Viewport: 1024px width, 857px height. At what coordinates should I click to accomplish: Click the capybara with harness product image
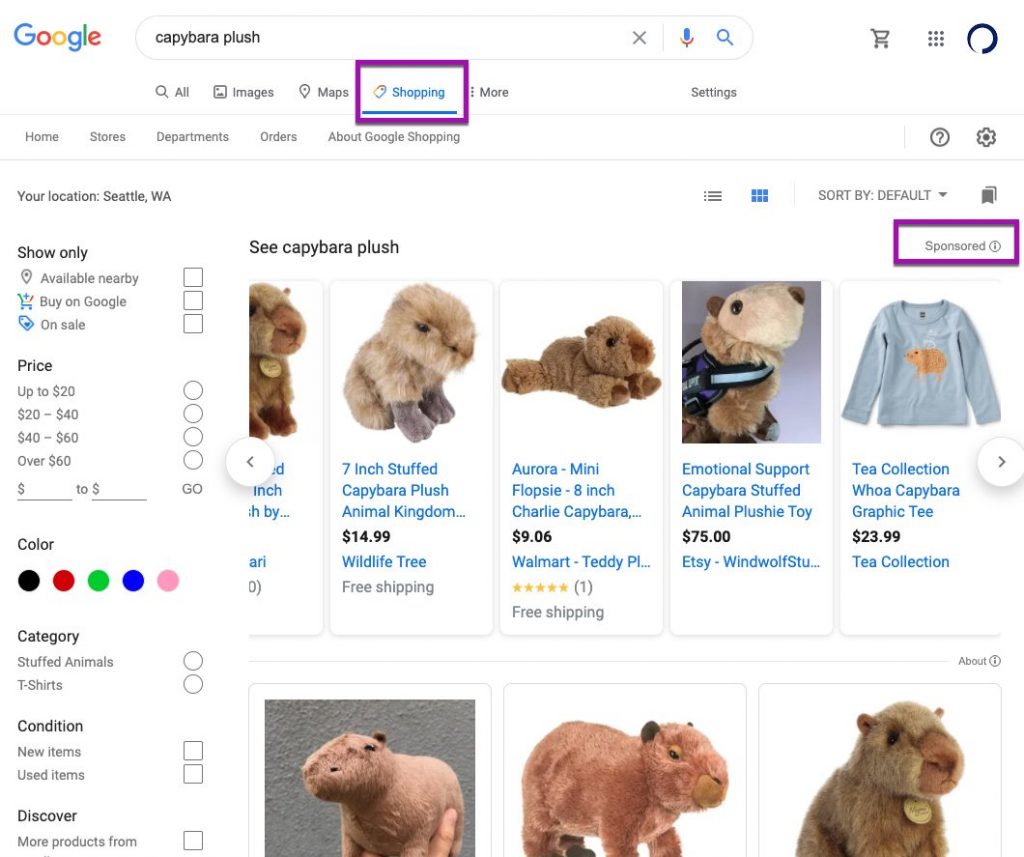click(751, 363)
